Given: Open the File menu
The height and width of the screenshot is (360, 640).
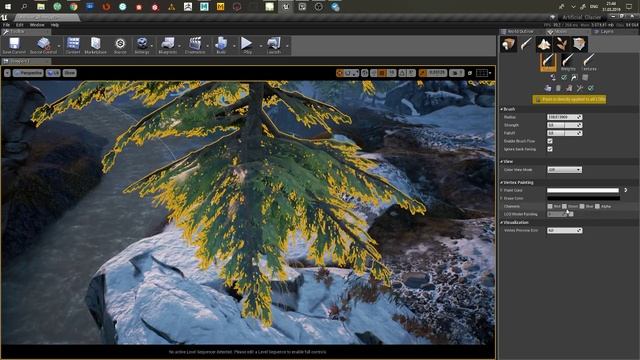Looking at the screenshot, I should 7,25.
